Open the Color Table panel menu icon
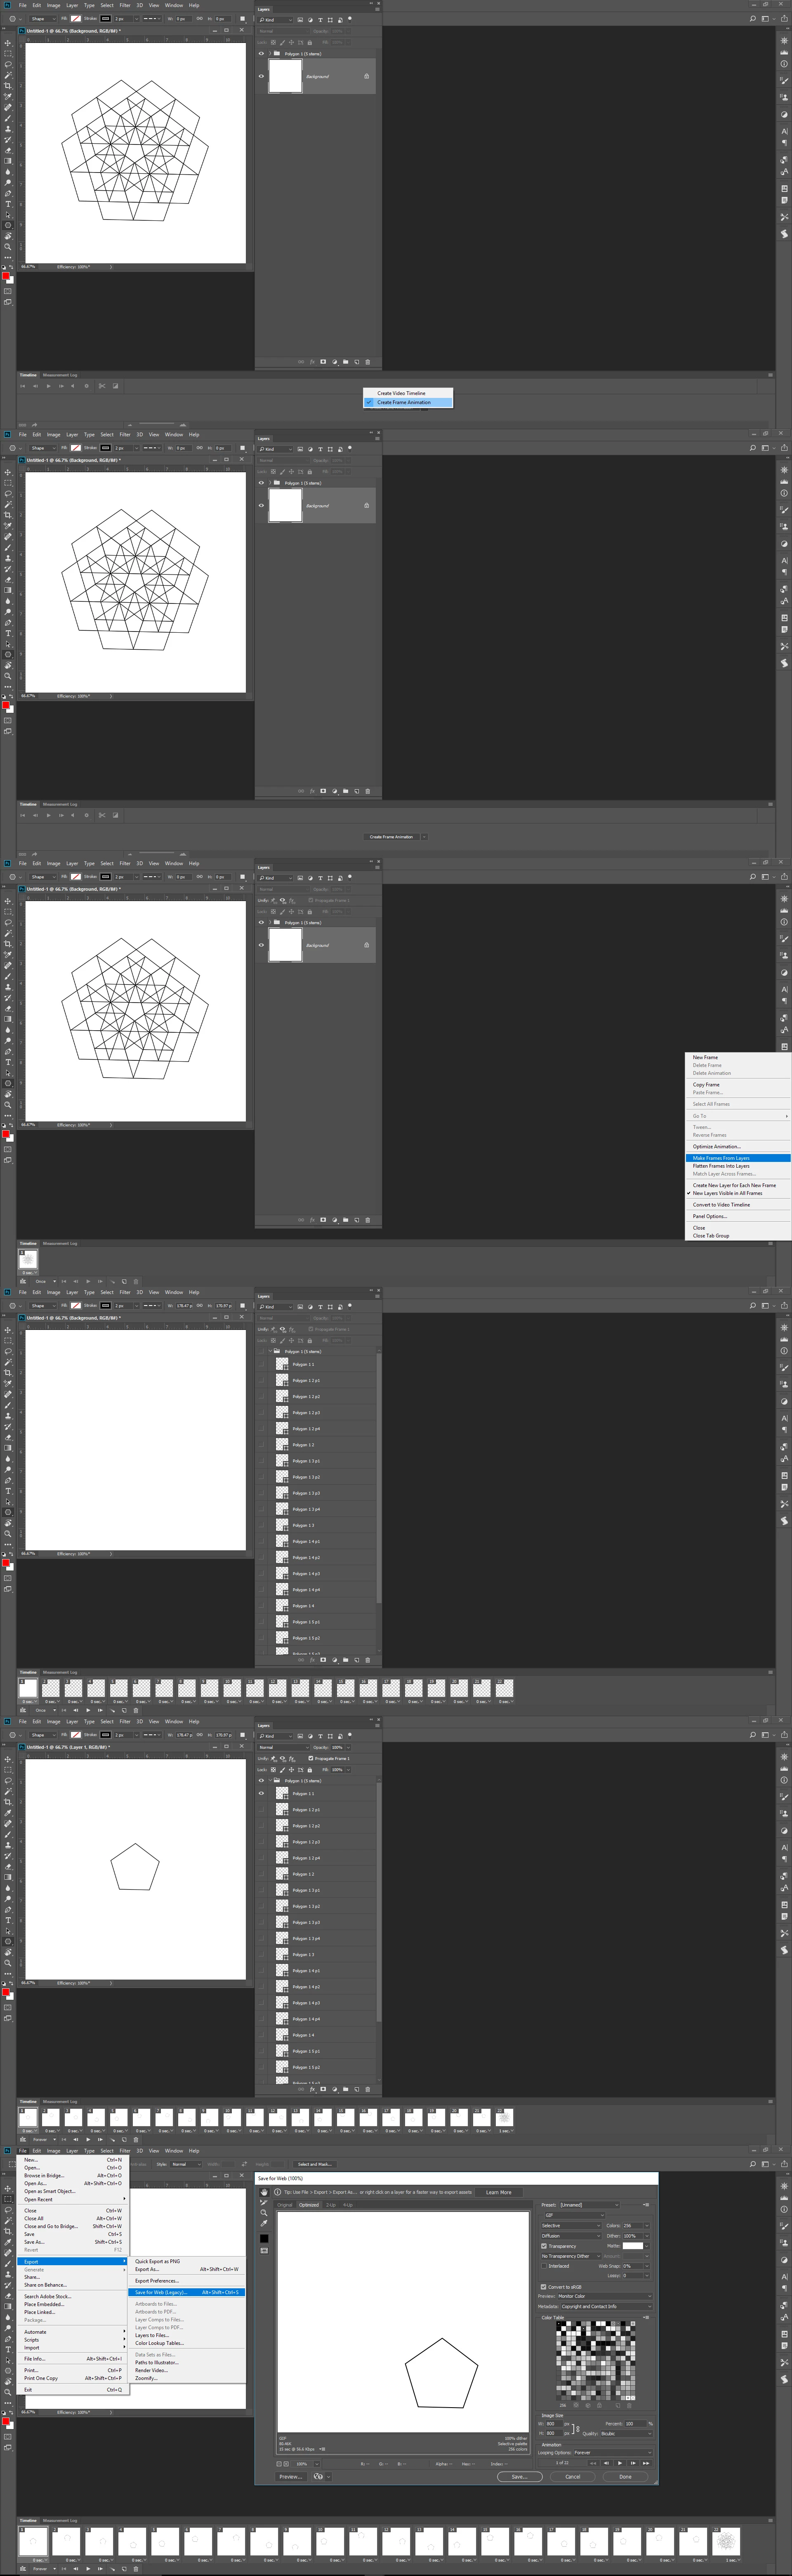Viewport: 792px width, 2576px height. 646,2317
